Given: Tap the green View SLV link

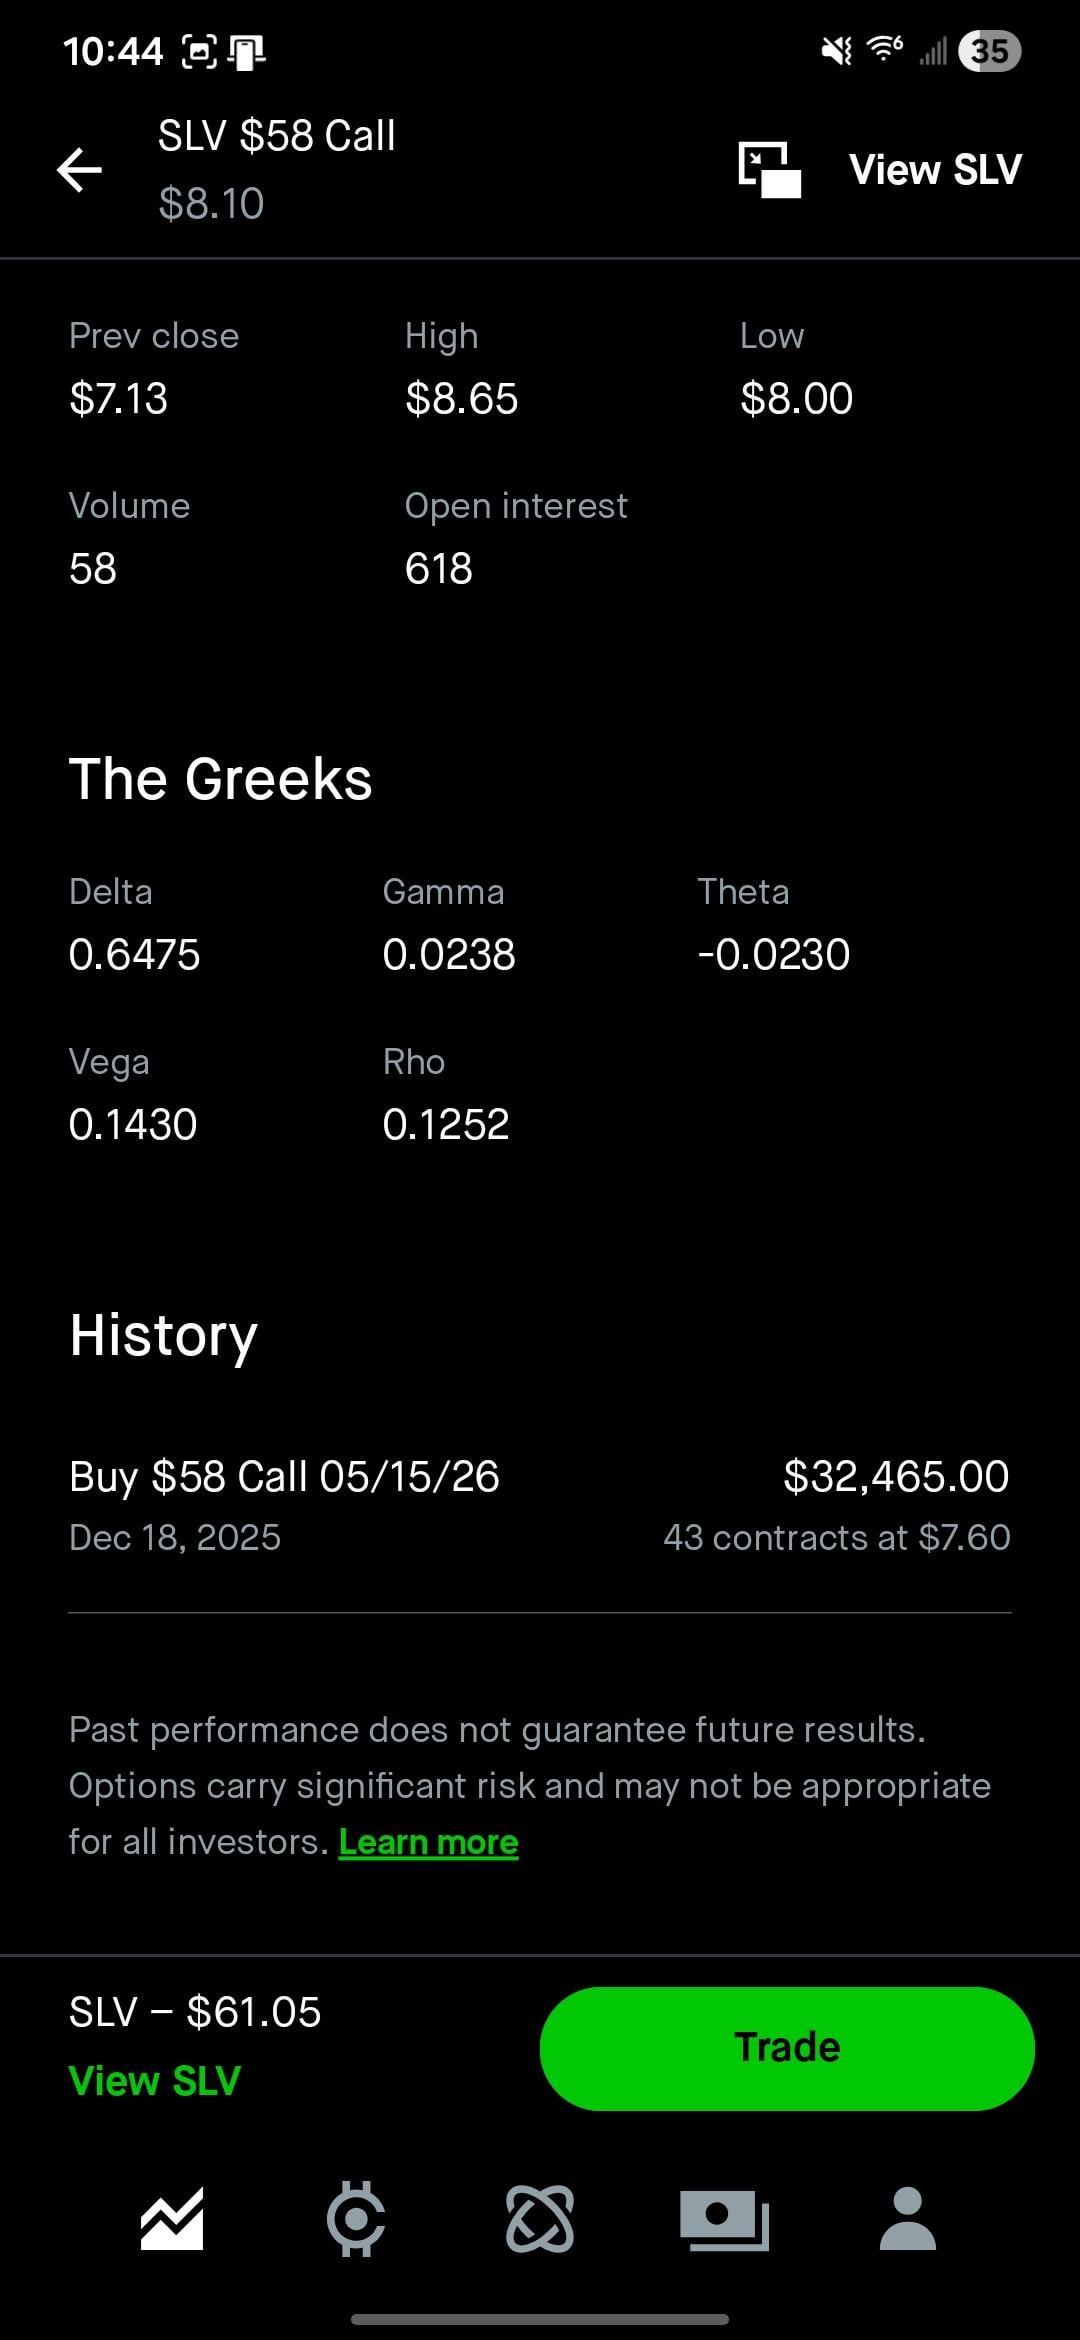Looking at the screenshot, I should pyautogui.click(x=155, y=2080).
